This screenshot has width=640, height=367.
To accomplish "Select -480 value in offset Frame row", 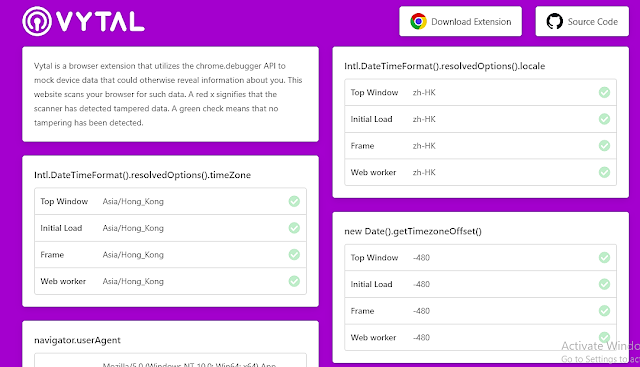I will [x=421, y=311].
